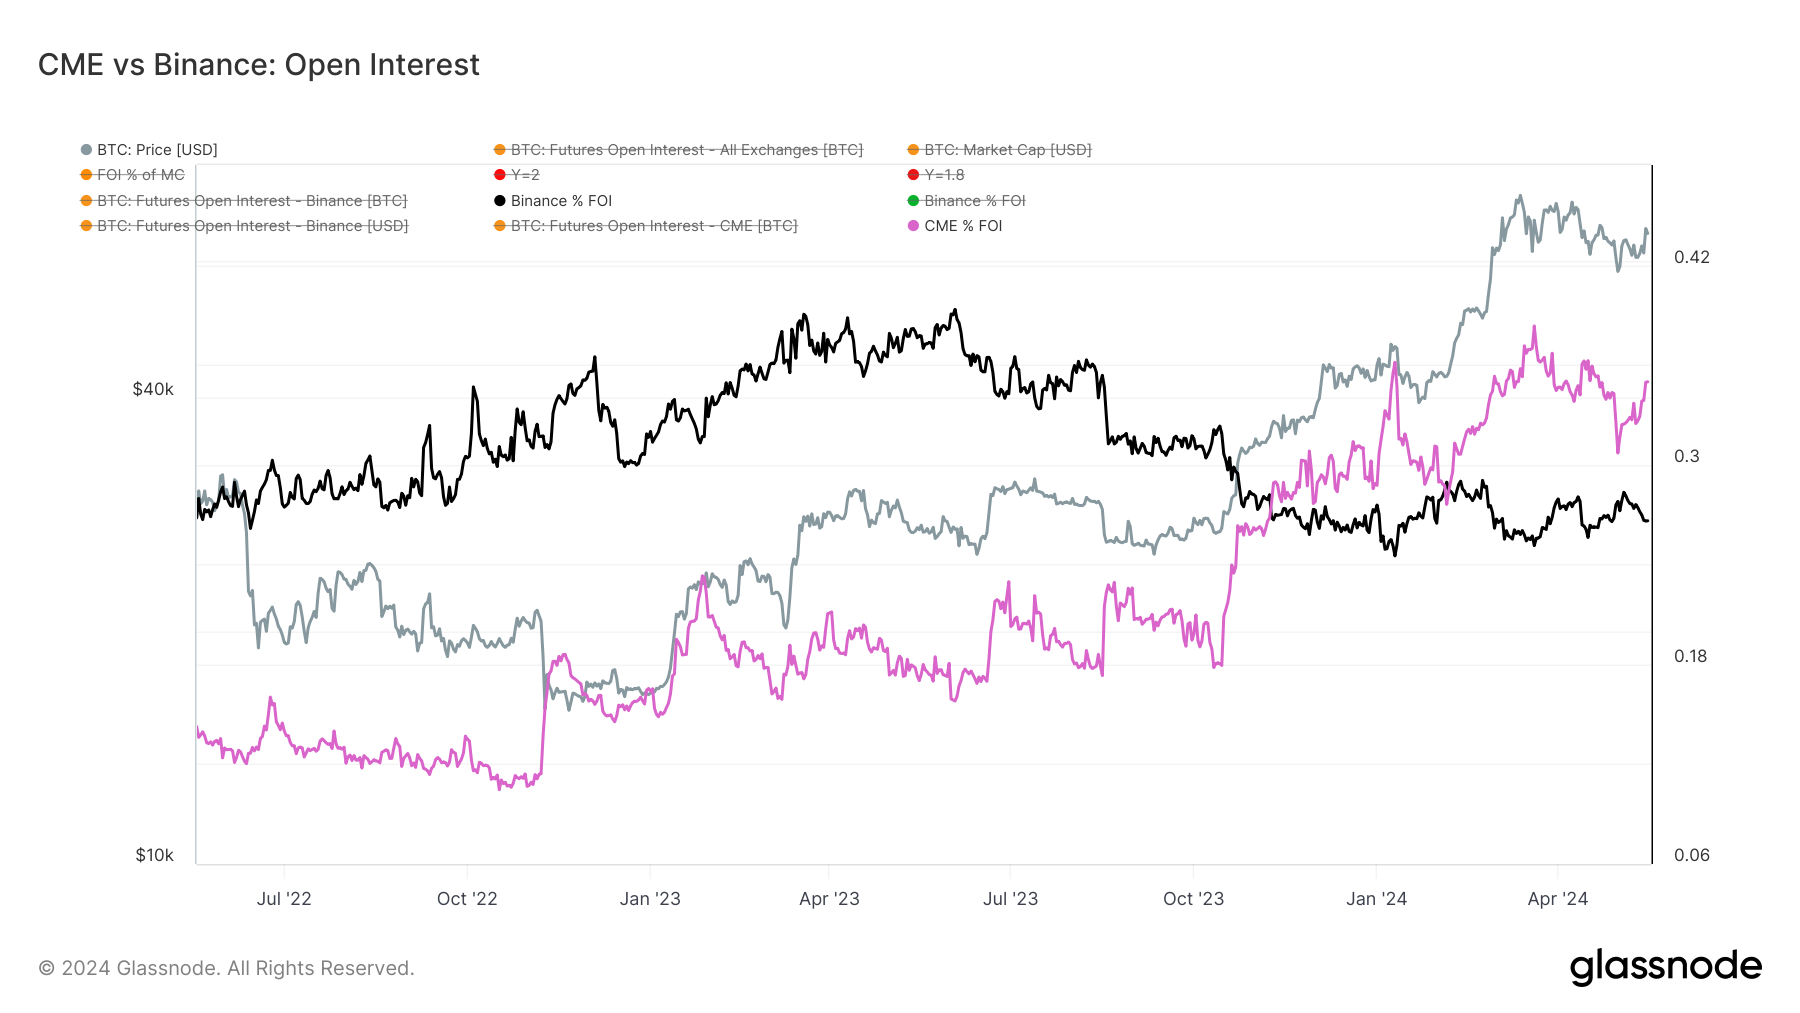This screenshot has width=1800, height=1013.
Task: Click the Jan '24 x-axis label
Action: tap(1376, 899)
